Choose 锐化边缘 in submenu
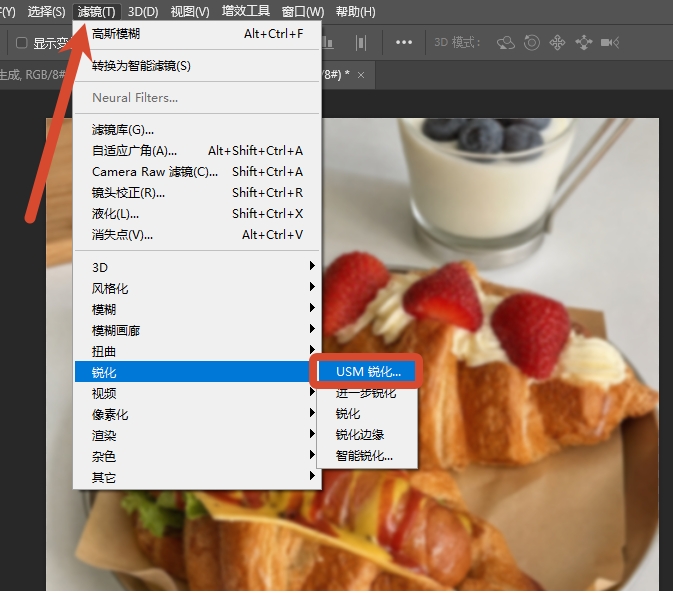 pos(367,435)
